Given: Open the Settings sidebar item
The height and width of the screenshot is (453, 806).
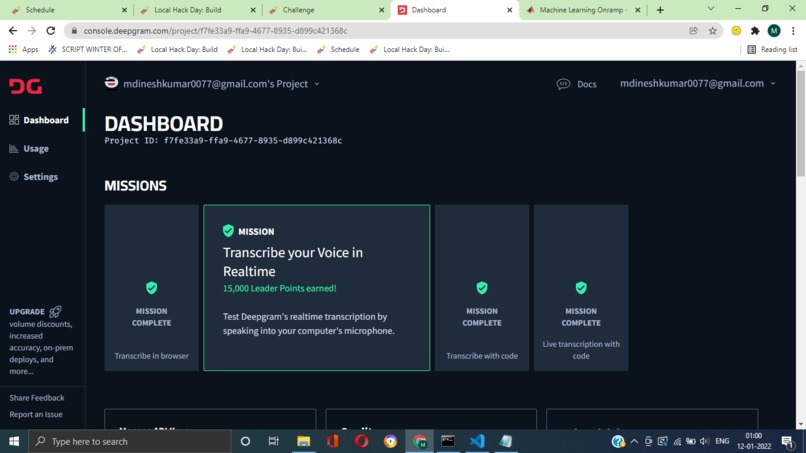Looking at the screenshot, I should [33, 177].
